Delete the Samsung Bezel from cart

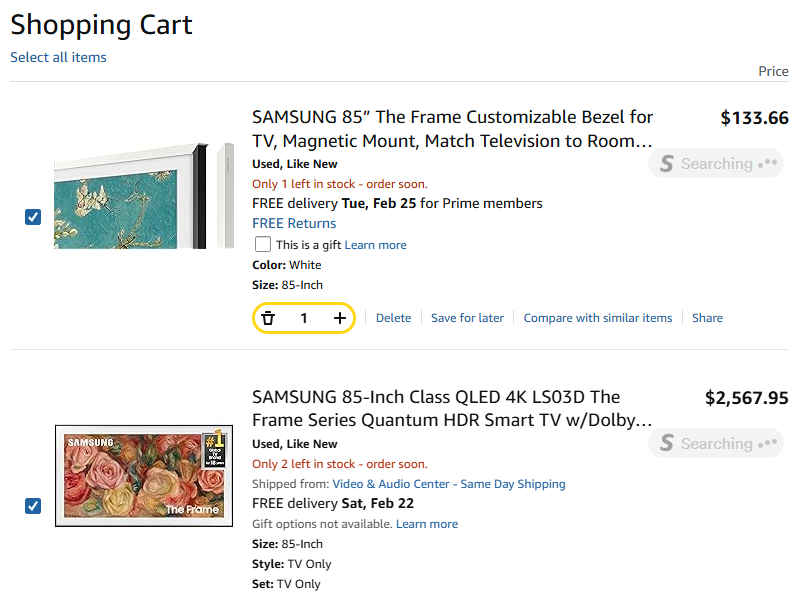[x=393, y=318]
